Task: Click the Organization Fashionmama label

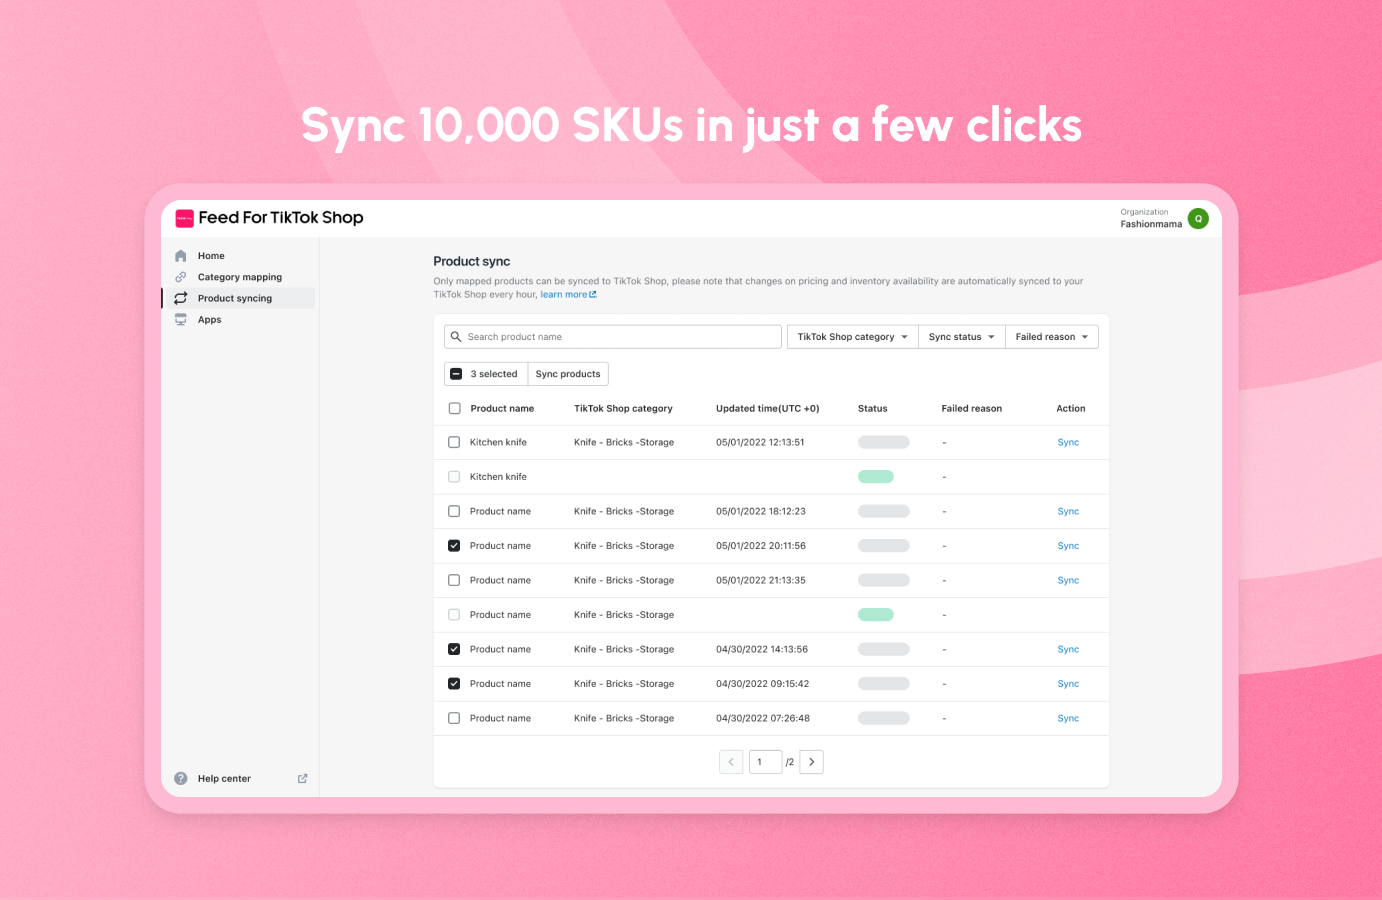Action: (1151, 218)
